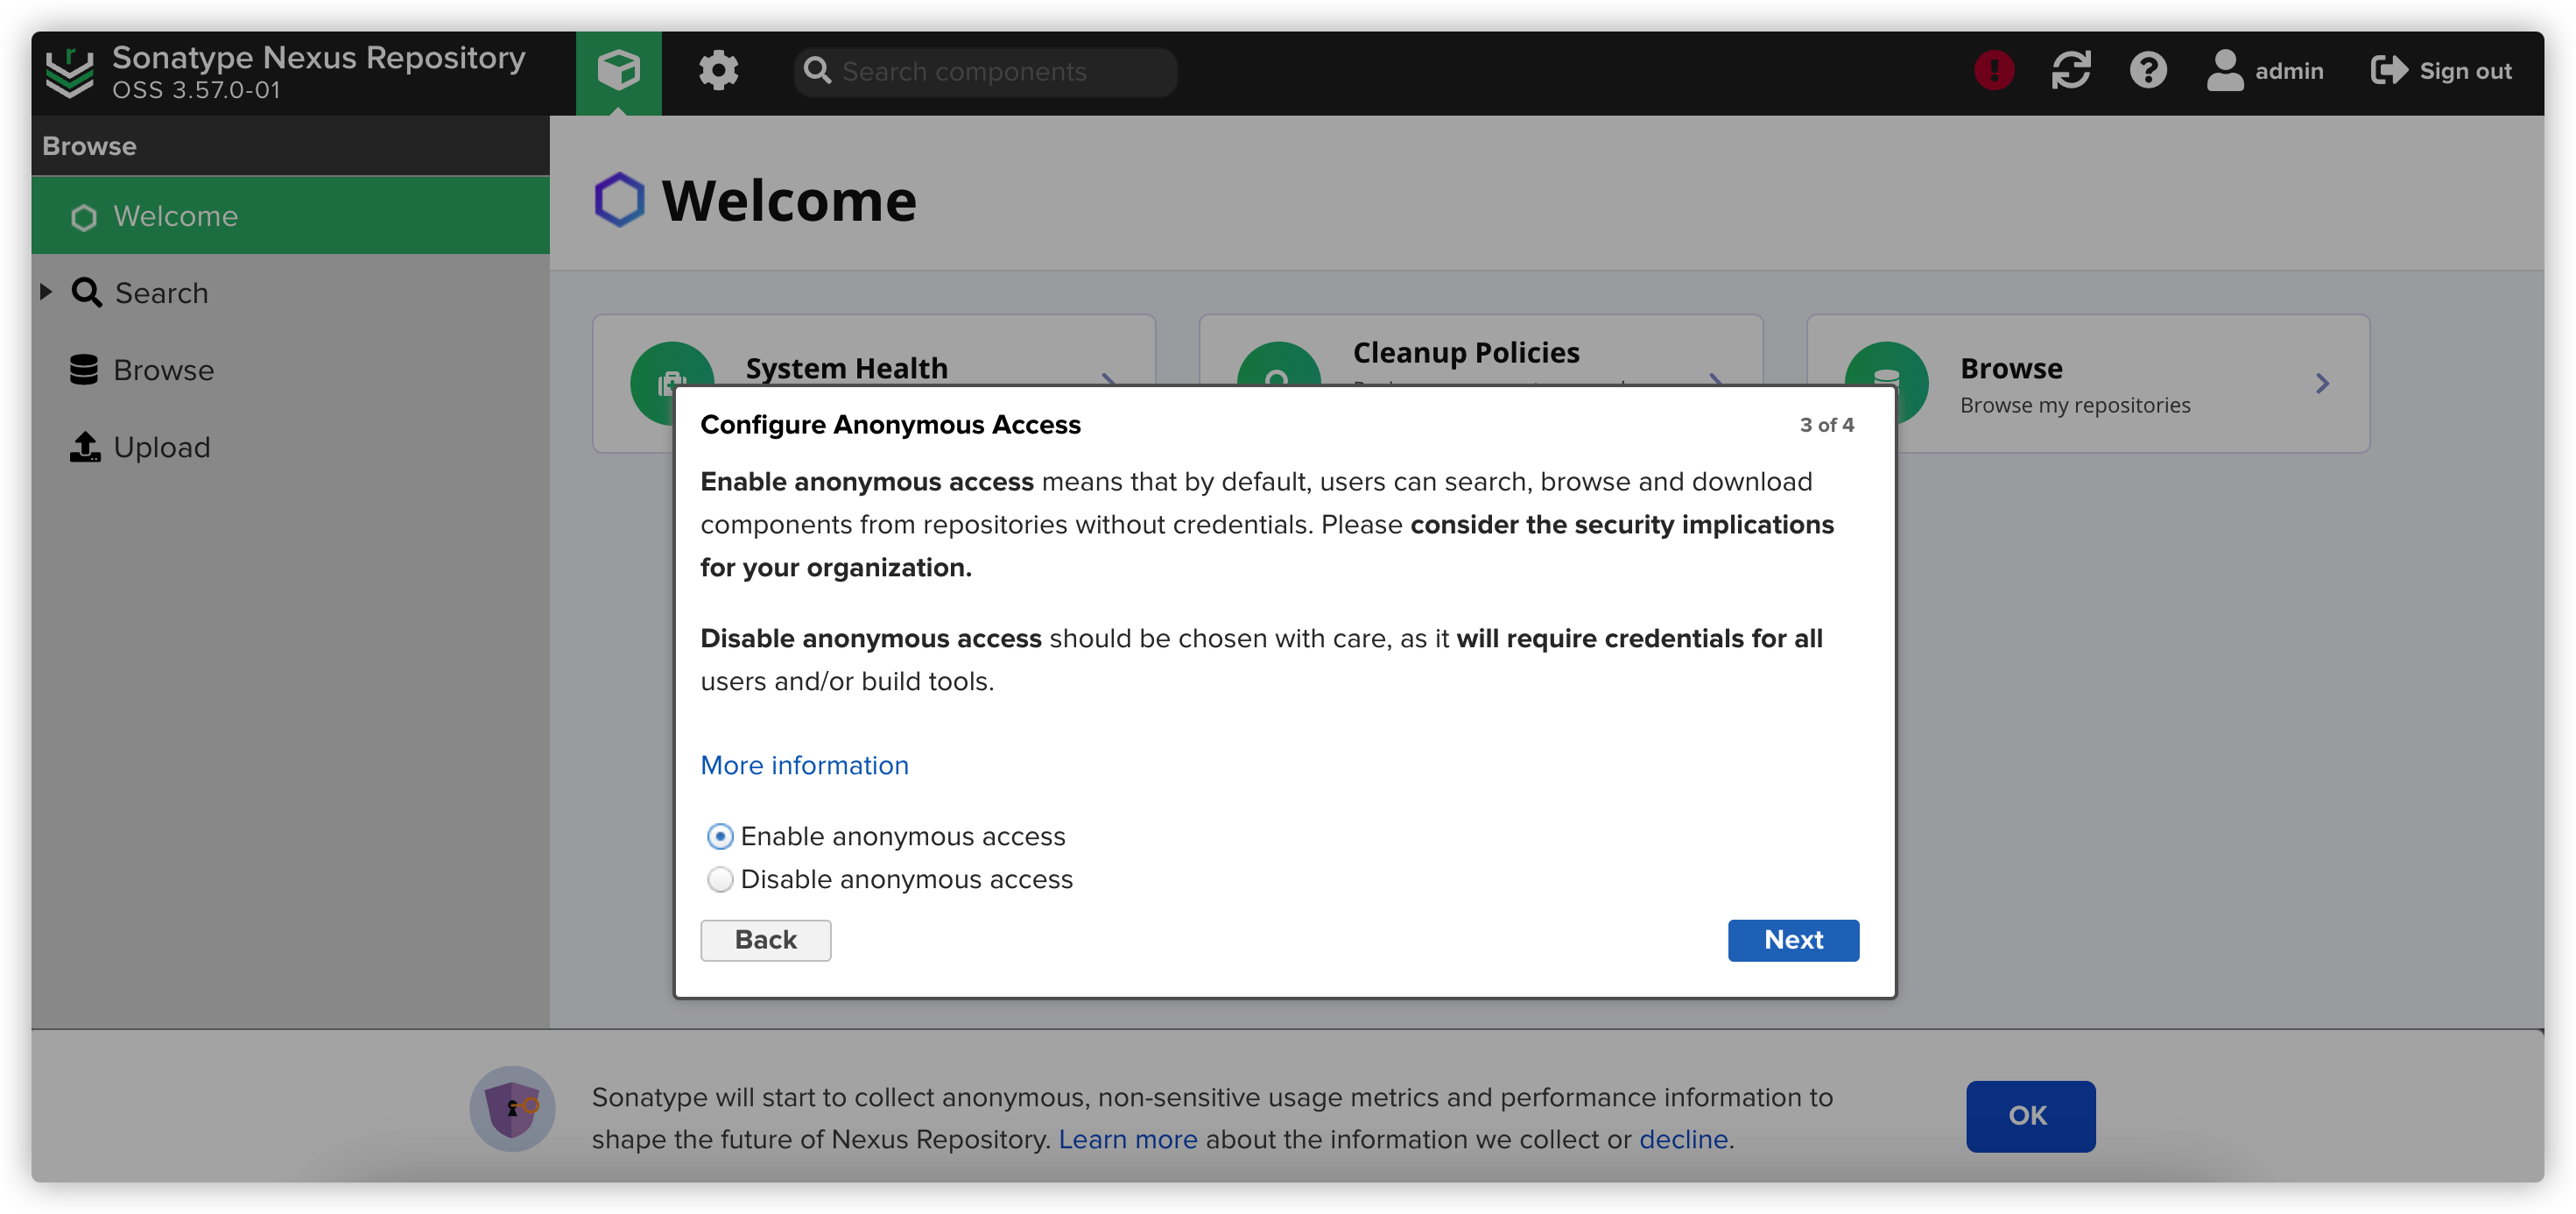
Task: Click the Browse cube icon in header
Action: pyautogui.click(x=618, y=71)
